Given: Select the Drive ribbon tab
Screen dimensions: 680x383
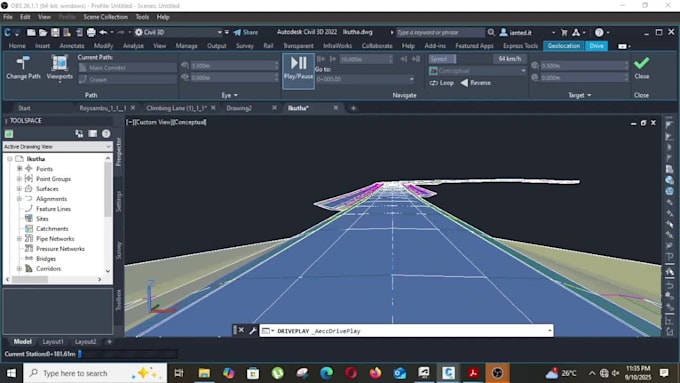Looking at the screenshot, I should (x=596, y=46).
